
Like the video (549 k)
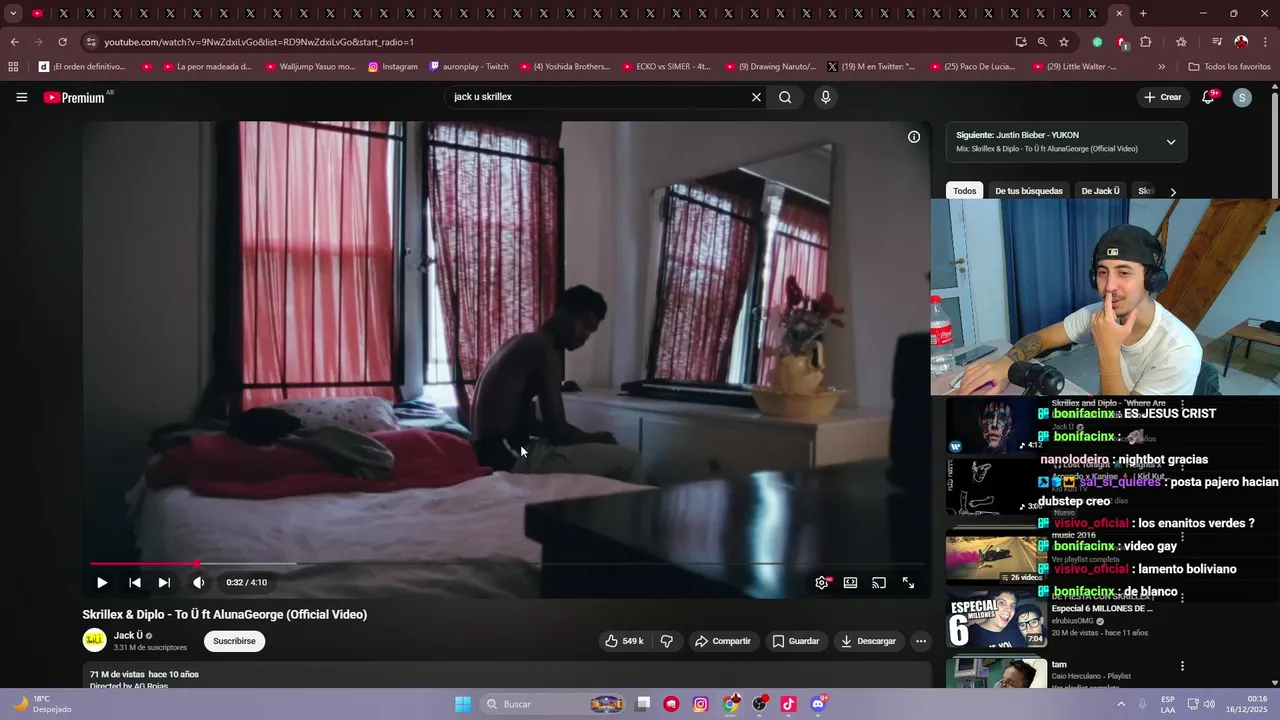coord(624,641)
